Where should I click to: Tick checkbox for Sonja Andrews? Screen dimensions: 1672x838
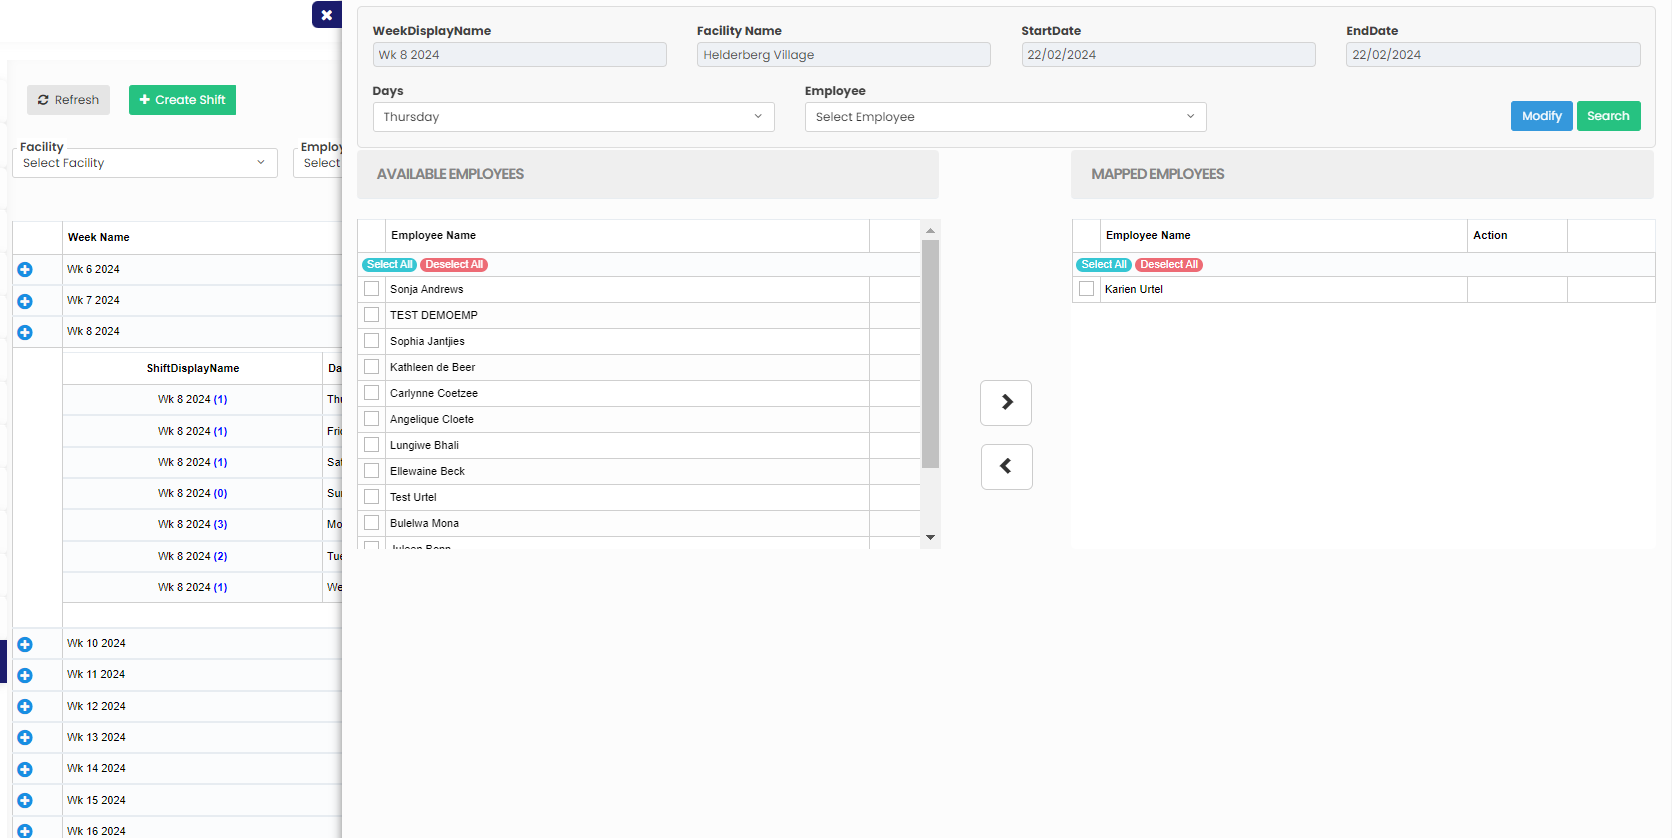372,289
